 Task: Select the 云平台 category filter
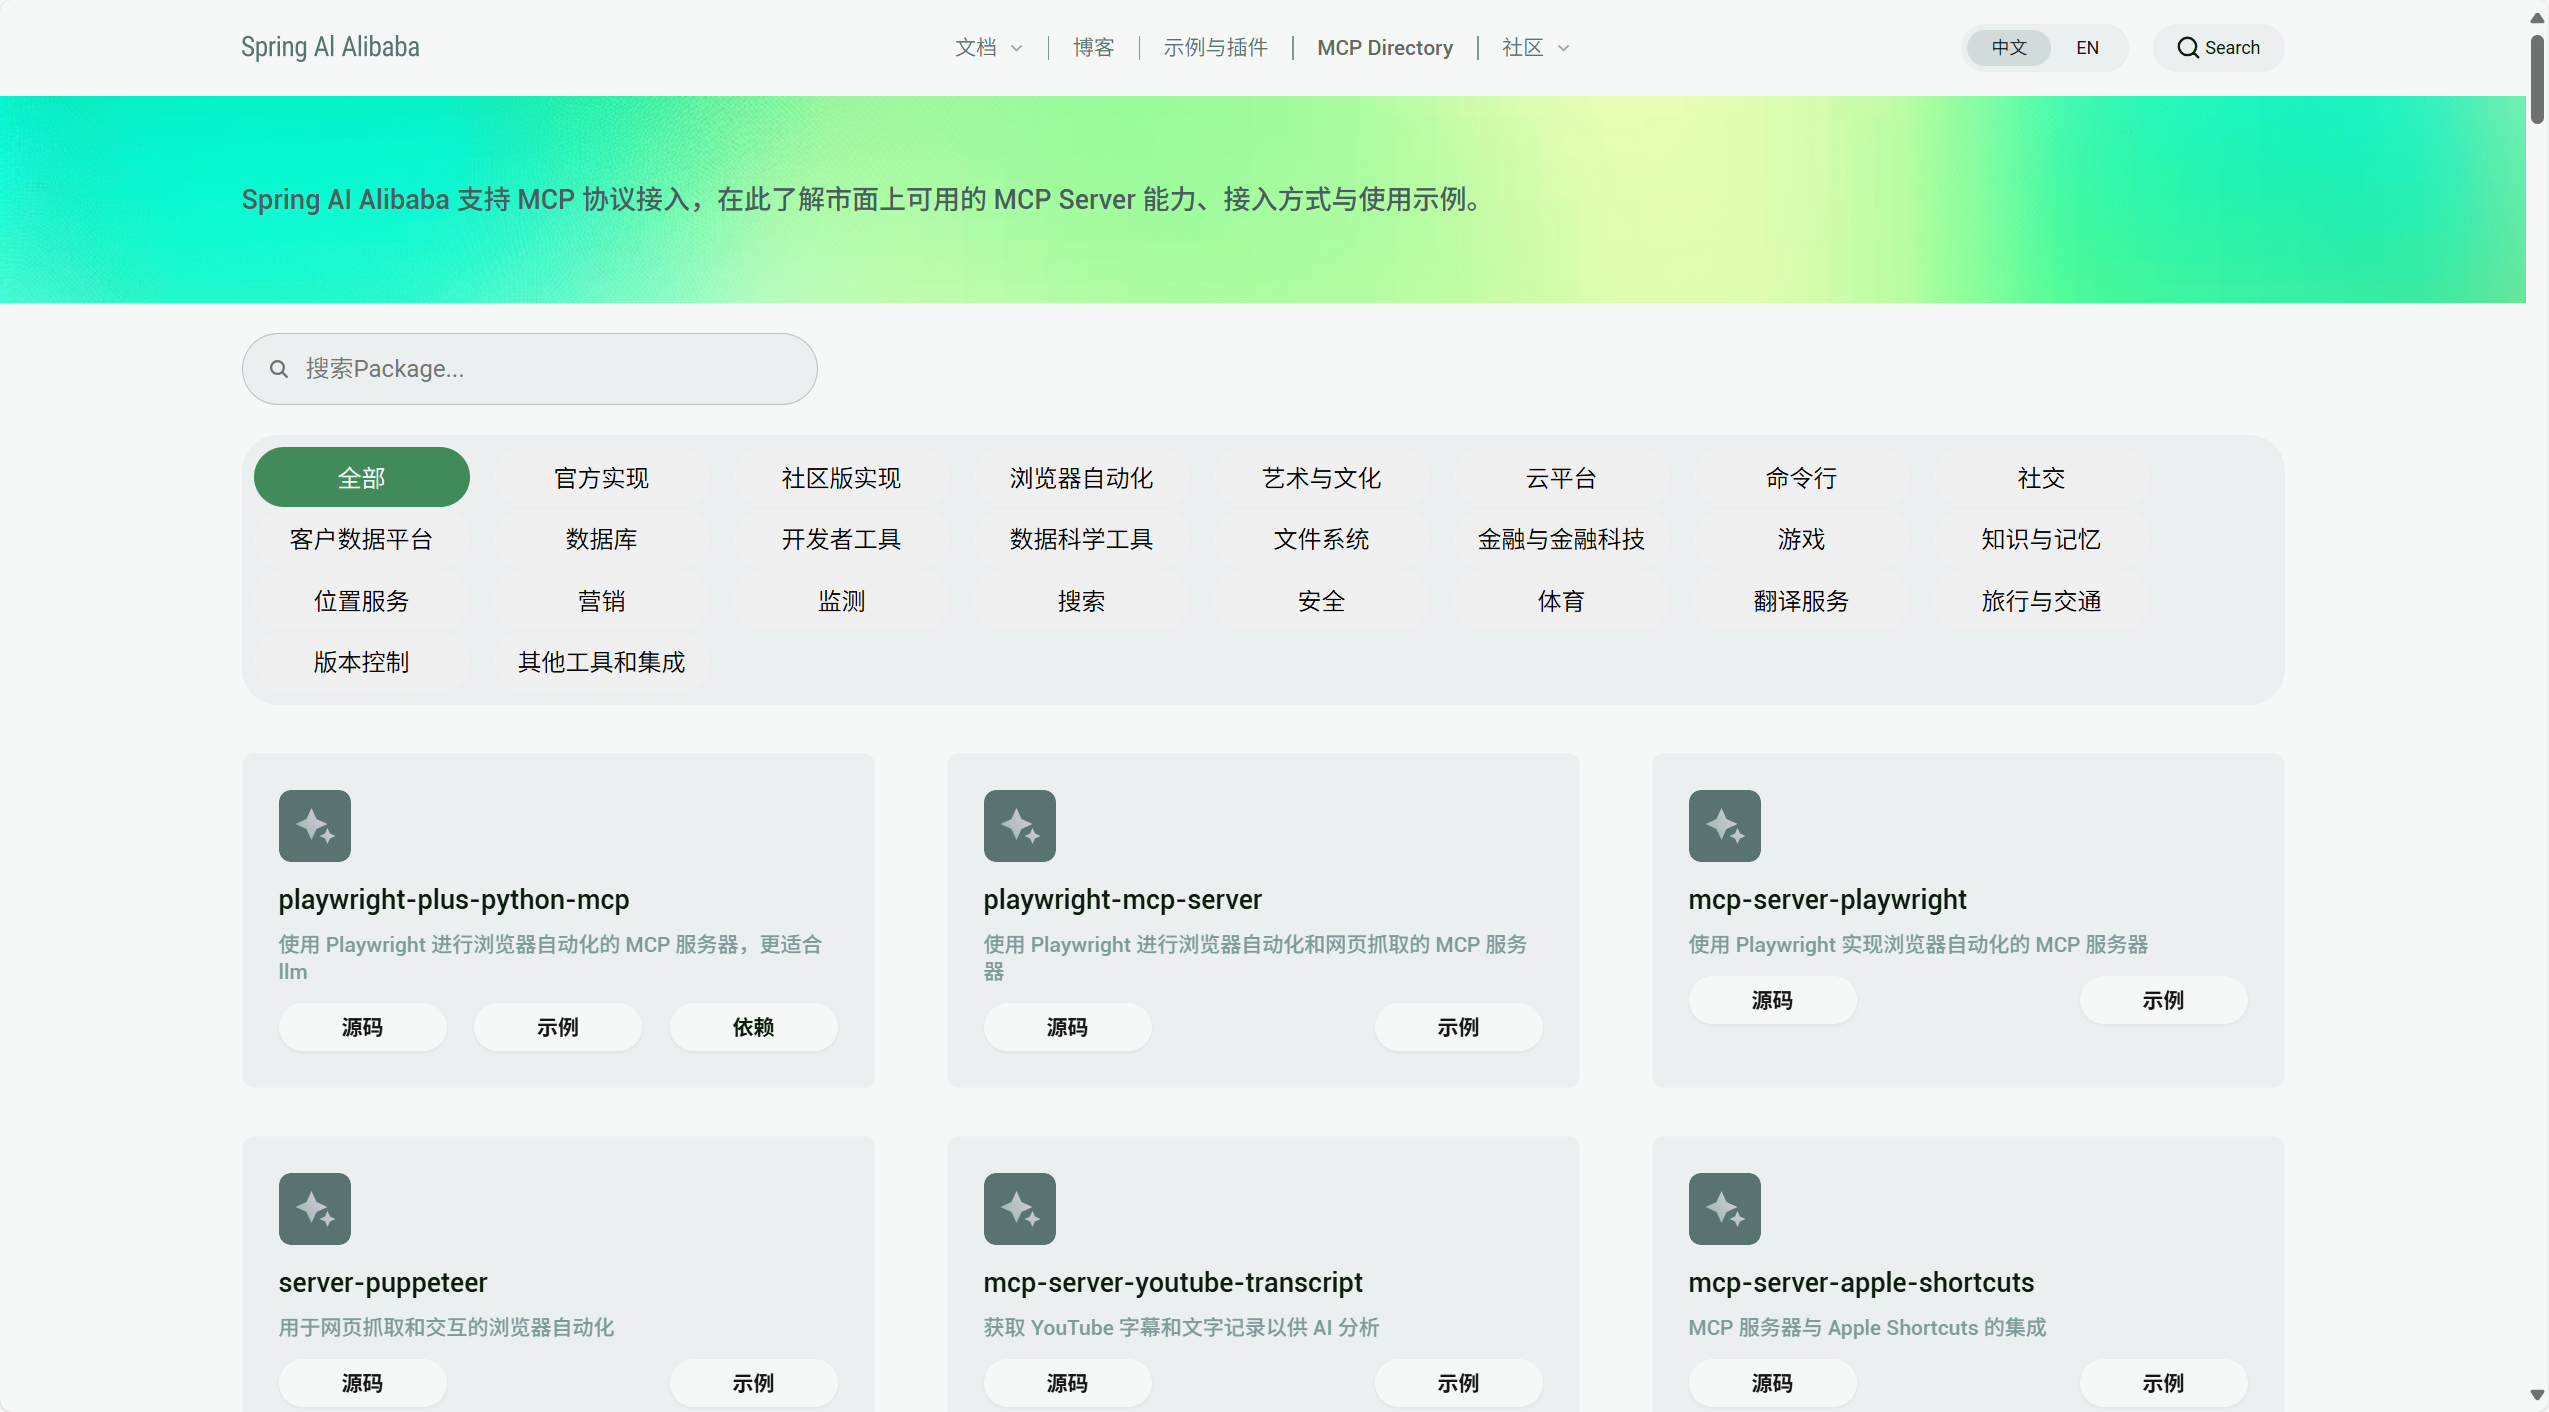(x=1562, y=478)
